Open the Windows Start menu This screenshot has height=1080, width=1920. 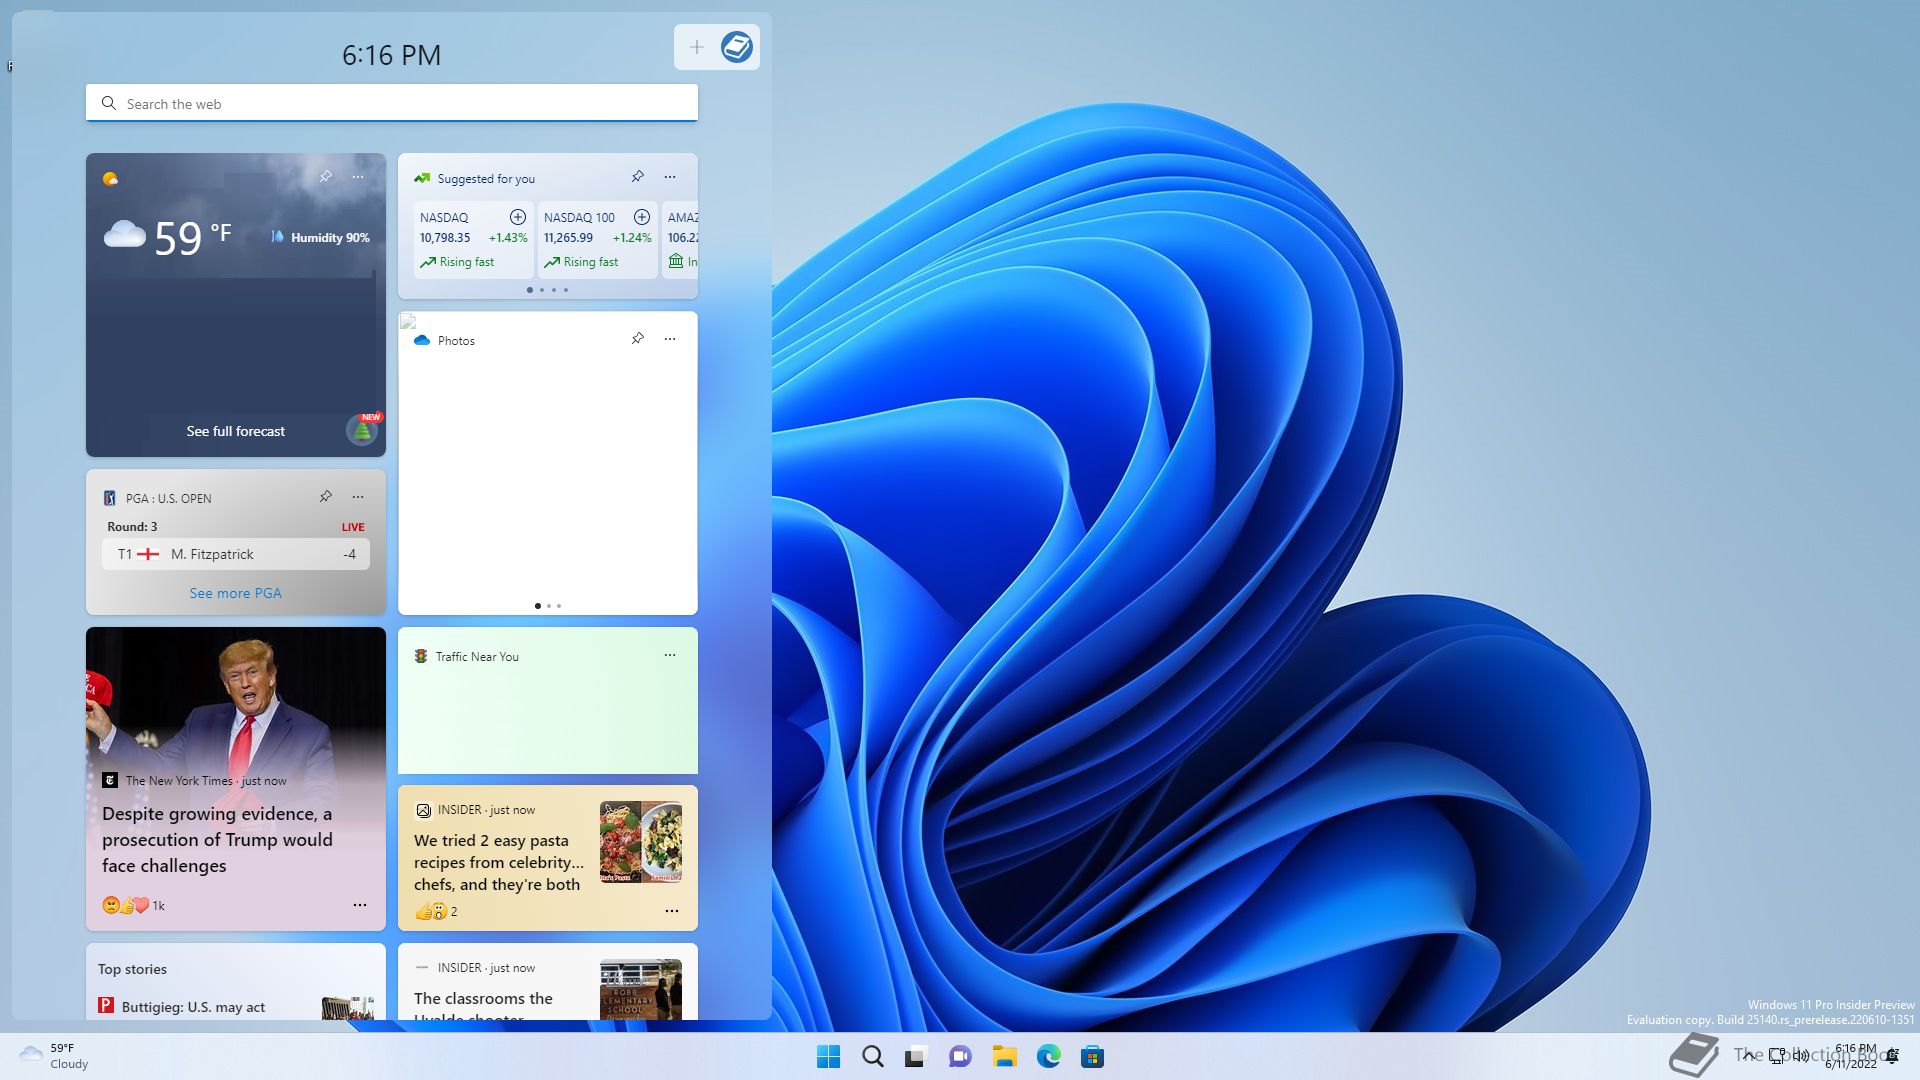[x=828, y=1056]
